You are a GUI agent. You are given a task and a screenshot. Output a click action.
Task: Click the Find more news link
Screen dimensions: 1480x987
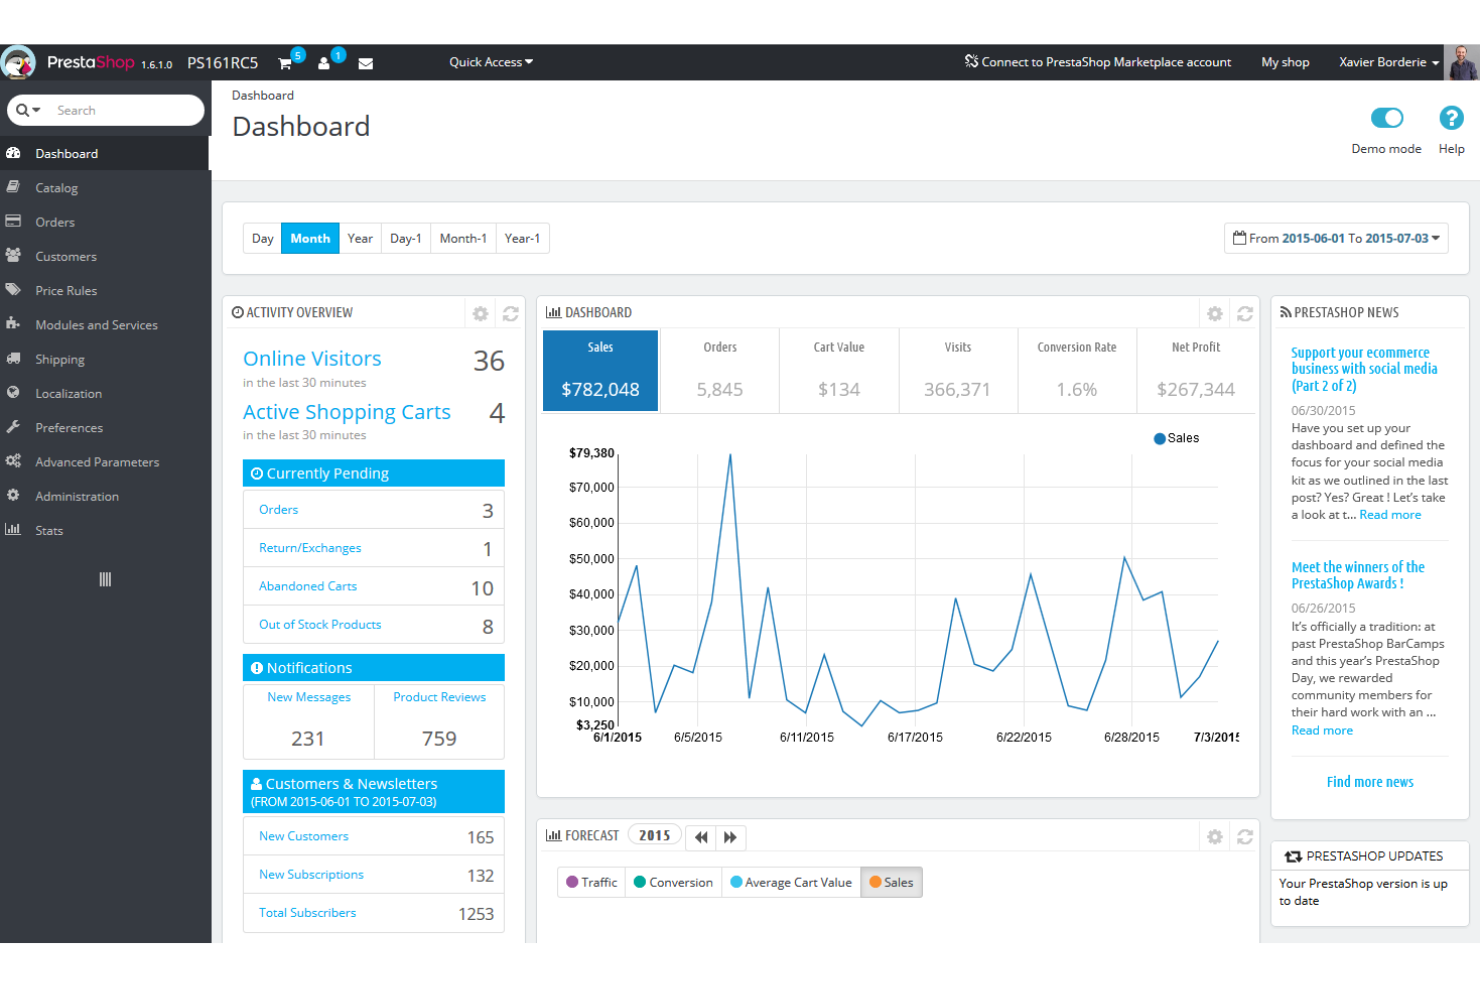tap(1369, 781)
